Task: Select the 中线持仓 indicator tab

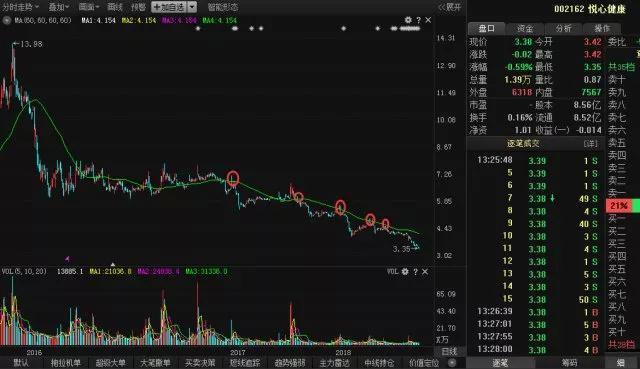Action: coord(379,362)
